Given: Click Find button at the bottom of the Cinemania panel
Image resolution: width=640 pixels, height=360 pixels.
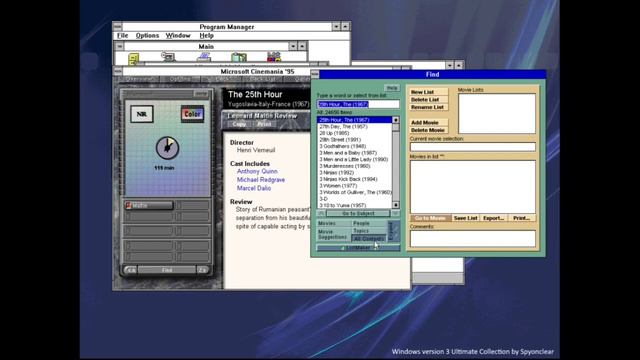Looking at the screenshot, I should coord(167,270).
